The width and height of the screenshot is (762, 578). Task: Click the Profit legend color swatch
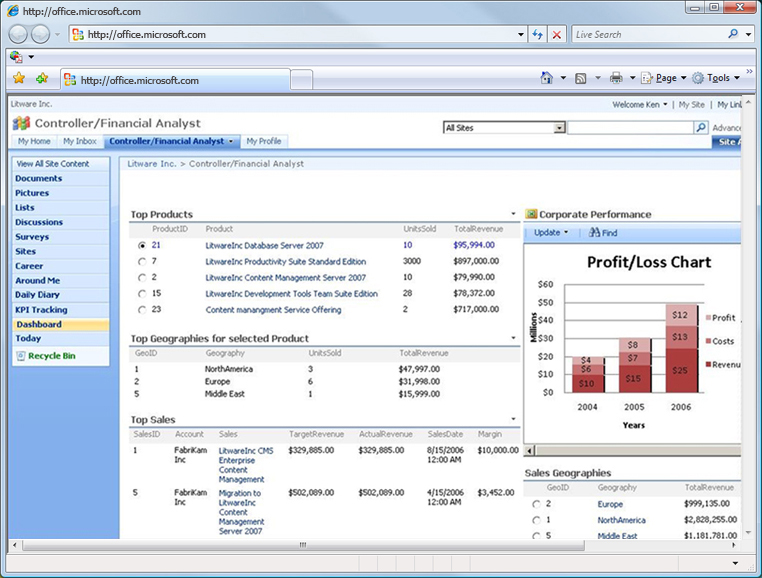pyautogui.click(x=706, y=318)
